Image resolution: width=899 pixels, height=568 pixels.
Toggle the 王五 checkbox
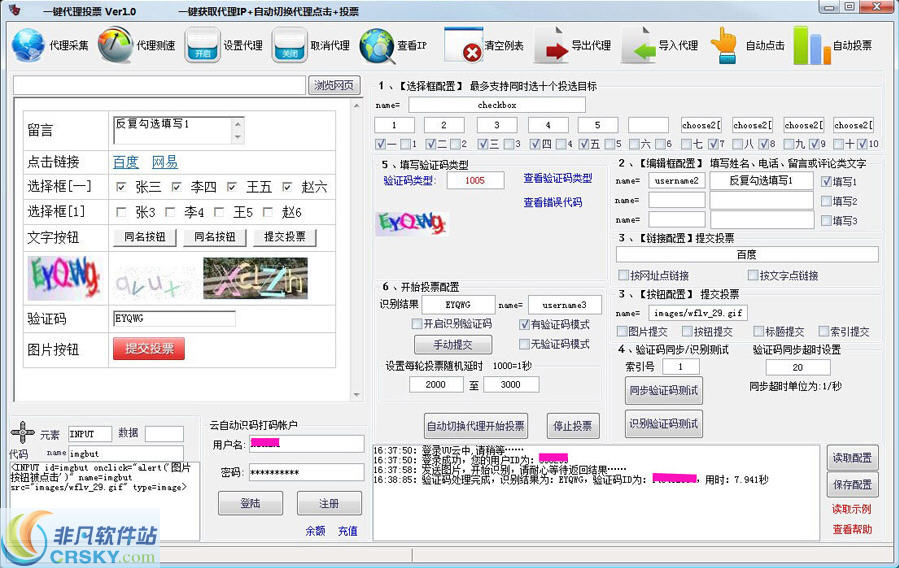coord(232,187)
